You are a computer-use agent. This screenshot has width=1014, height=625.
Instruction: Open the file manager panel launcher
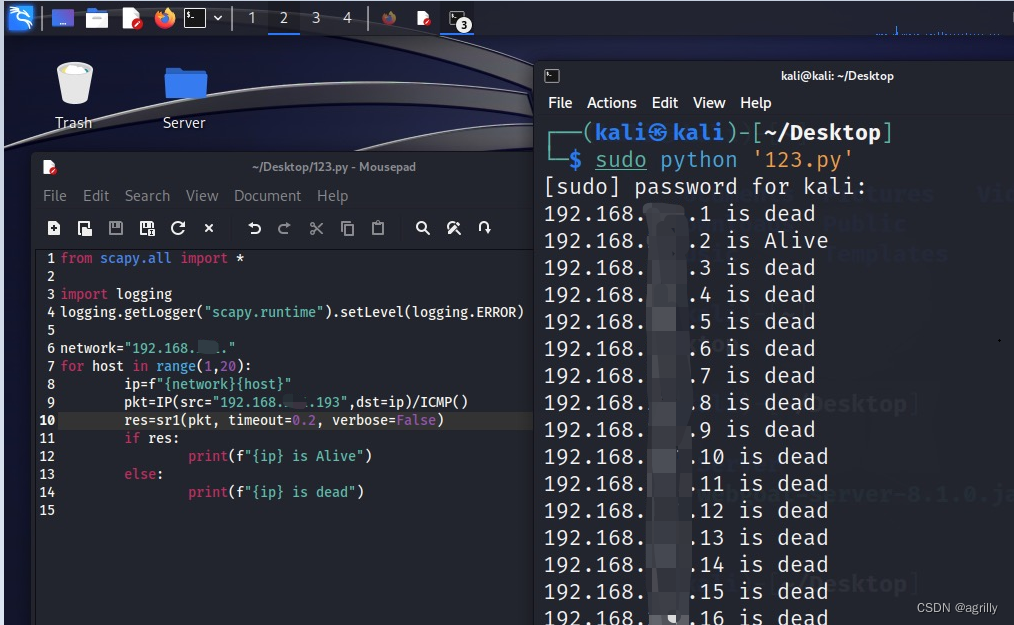(x=96, y=18)
